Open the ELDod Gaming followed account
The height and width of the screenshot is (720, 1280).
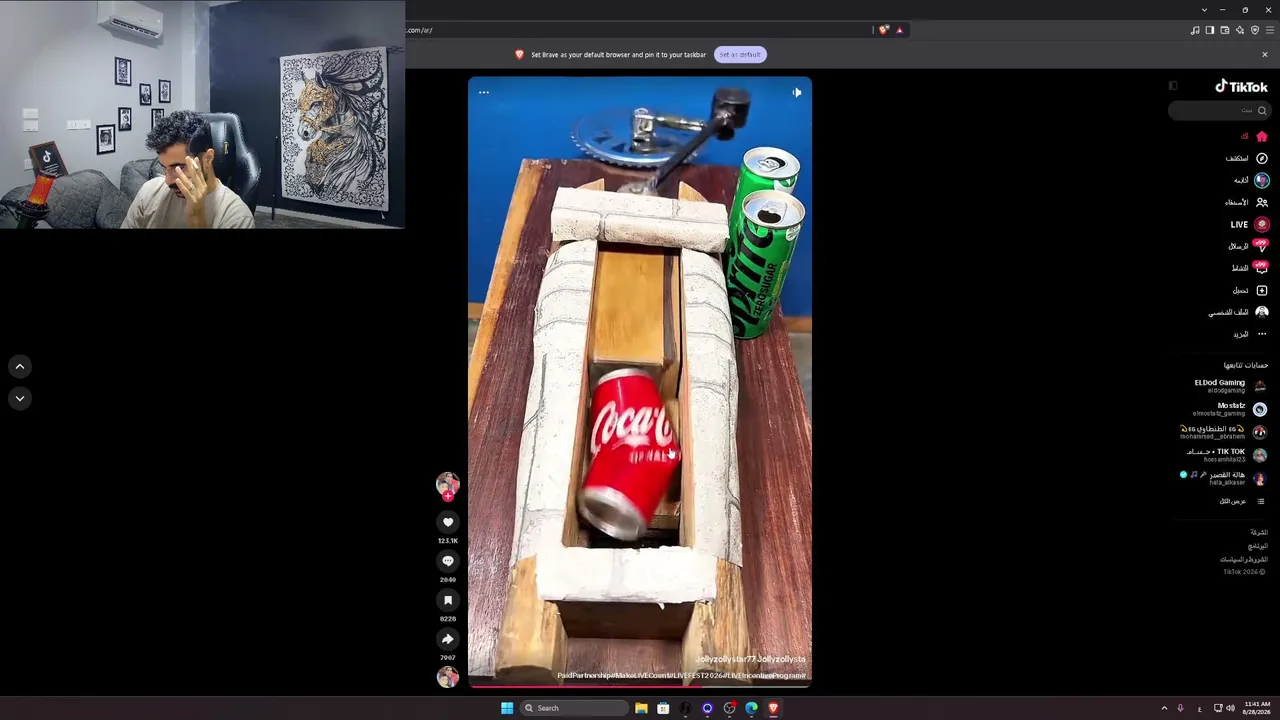1230,385
